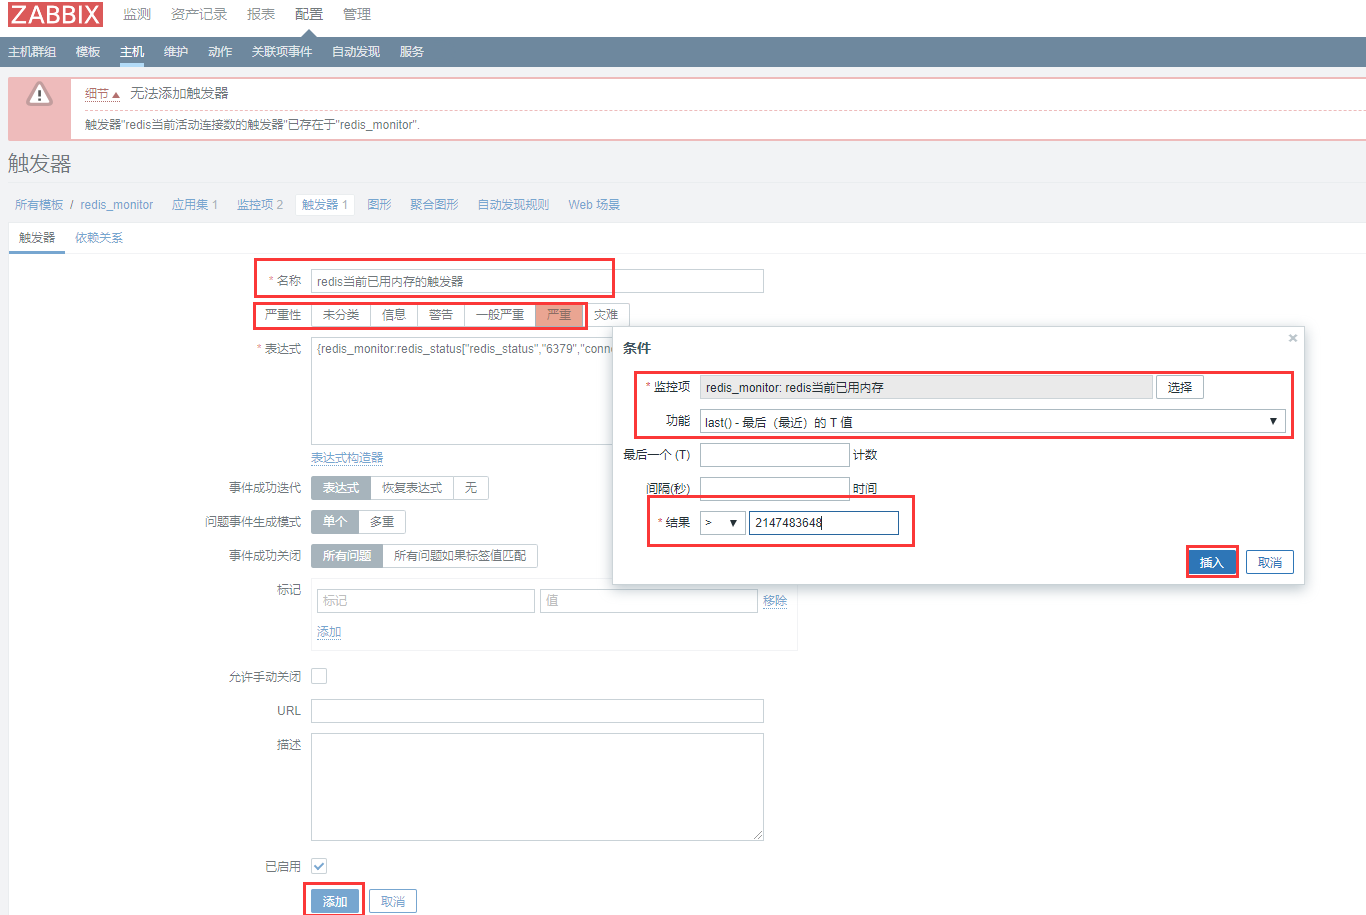The width and height of the screenshot is (1366, 915).
Task: Set problem event mode to 多重
Action: (x=382, y=522)
